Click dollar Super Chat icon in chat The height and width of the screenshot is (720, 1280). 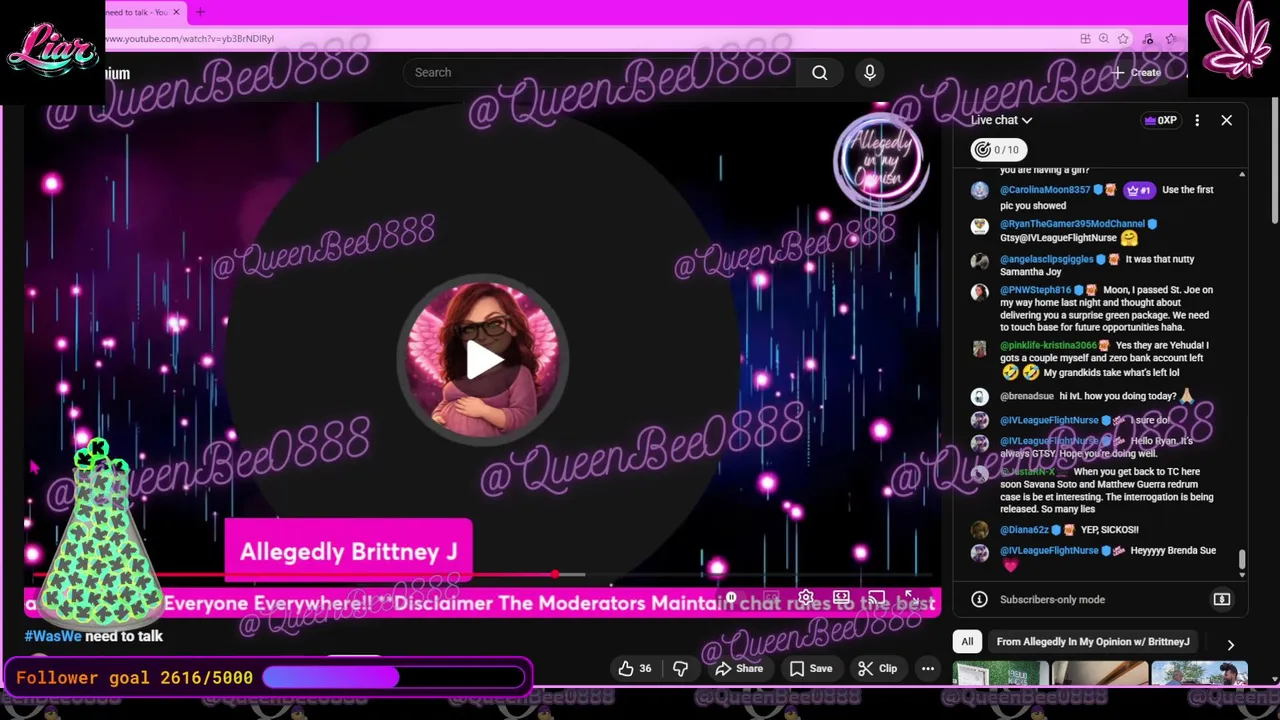(1222, 599)
